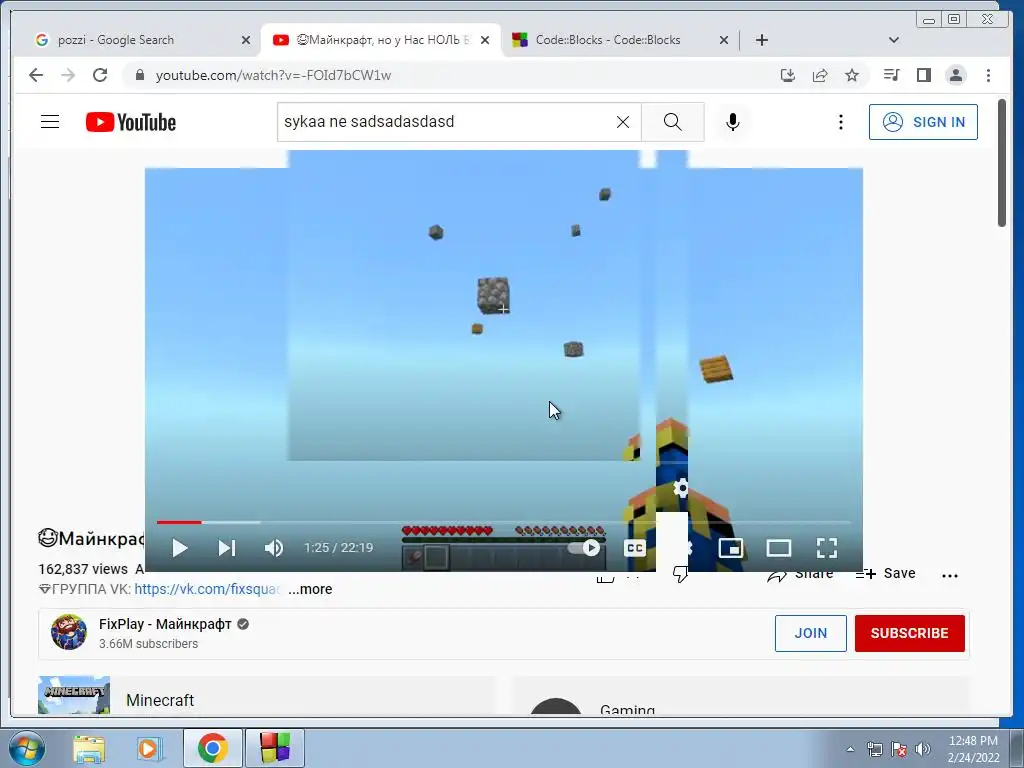Open the YouTube hamburger guide menu
This screenshot has width=1024, height=768.
coord(50,122)
